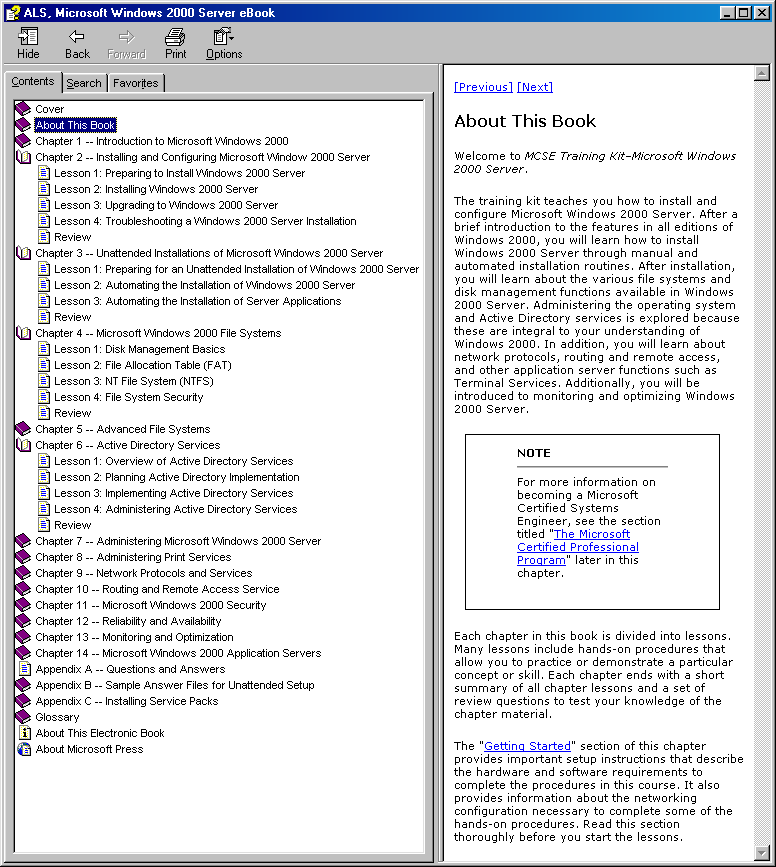Click the page icon for Appendix A

pos(24,669)
